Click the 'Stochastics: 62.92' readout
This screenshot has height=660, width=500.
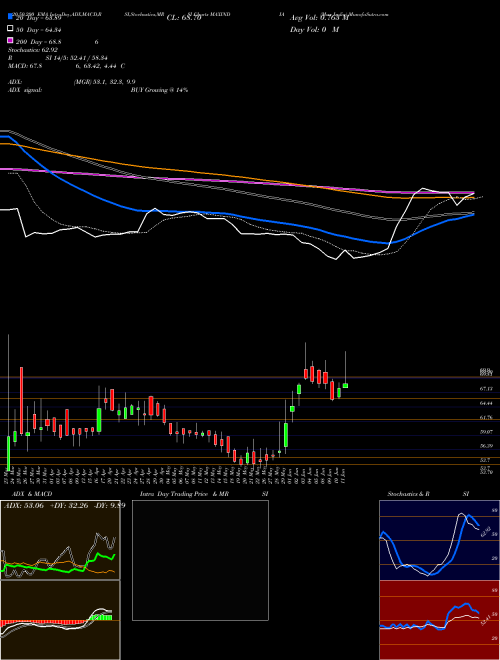point(33,50)
